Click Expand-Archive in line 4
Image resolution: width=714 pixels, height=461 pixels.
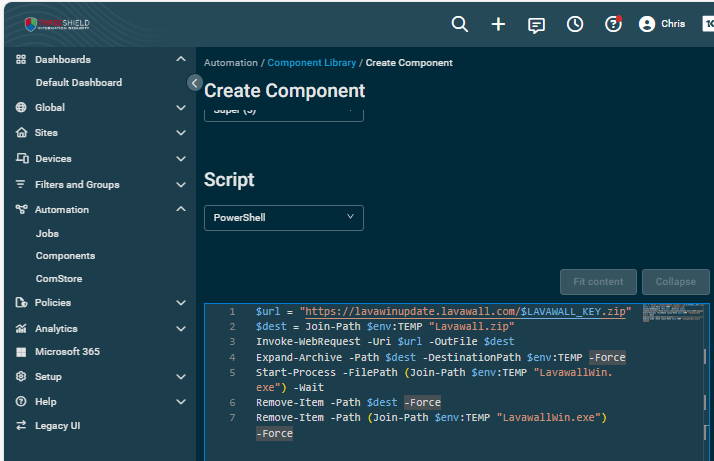coord(299,358)
